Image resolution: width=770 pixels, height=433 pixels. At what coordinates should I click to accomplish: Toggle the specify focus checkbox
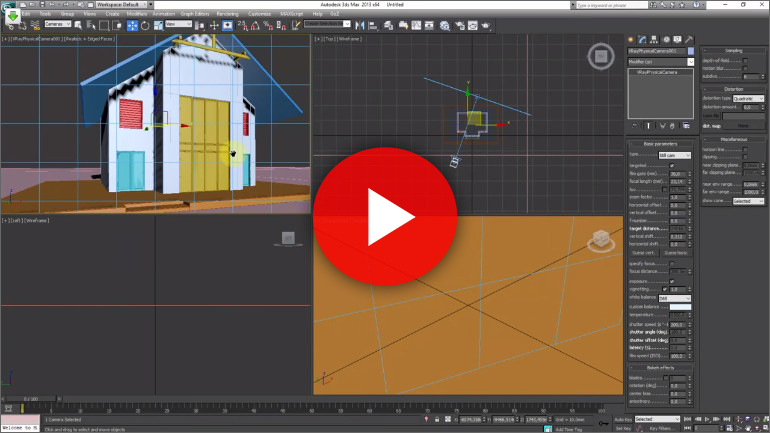[x=672, y=264]
